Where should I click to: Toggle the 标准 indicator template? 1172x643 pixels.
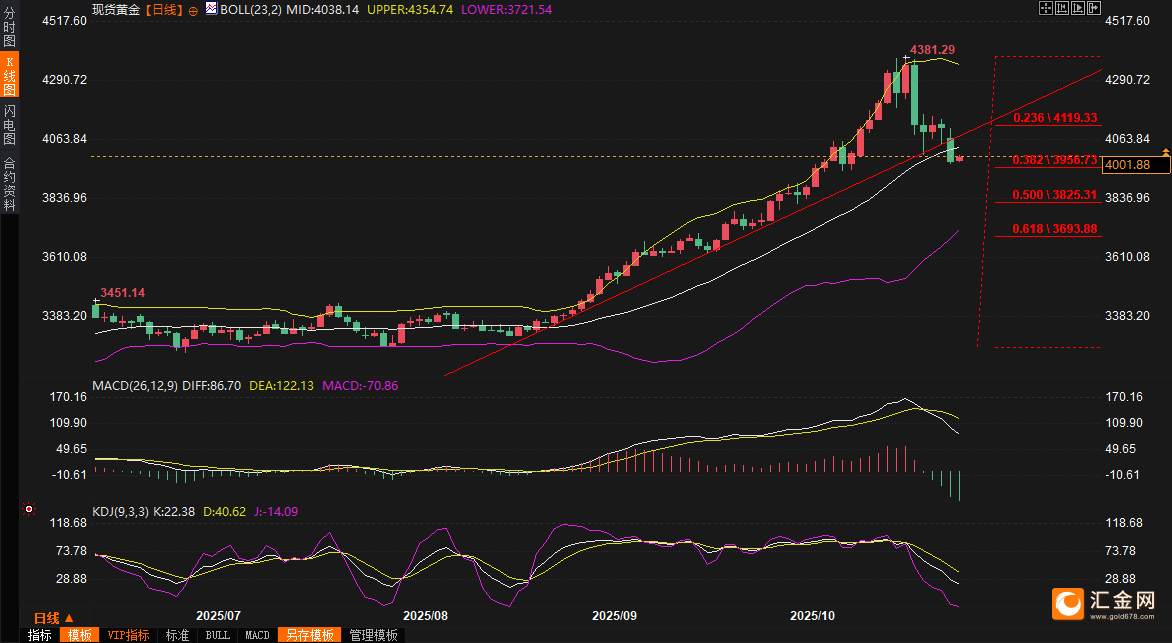(177, 635)
